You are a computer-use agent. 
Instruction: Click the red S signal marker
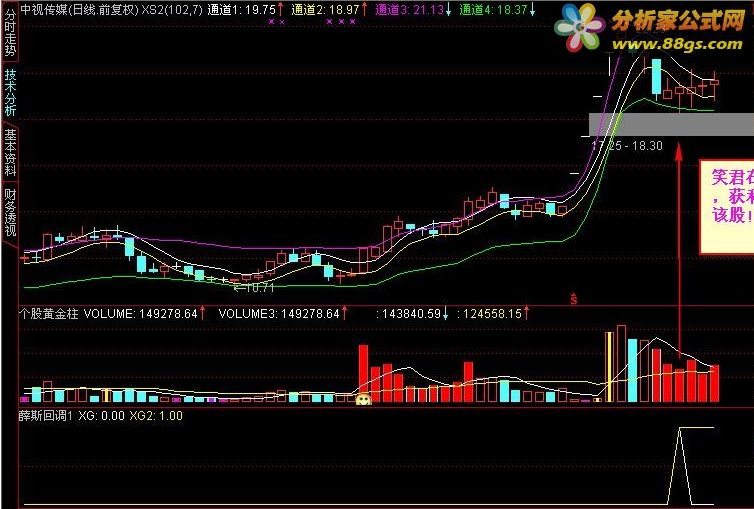573,298
